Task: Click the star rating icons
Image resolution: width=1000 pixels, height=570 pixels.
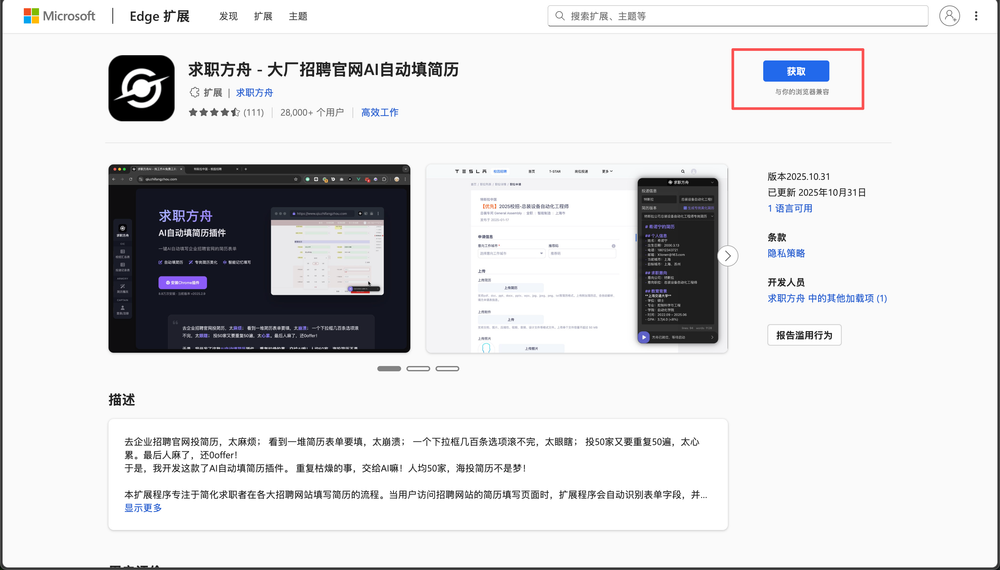Action: tap(214, 113)
